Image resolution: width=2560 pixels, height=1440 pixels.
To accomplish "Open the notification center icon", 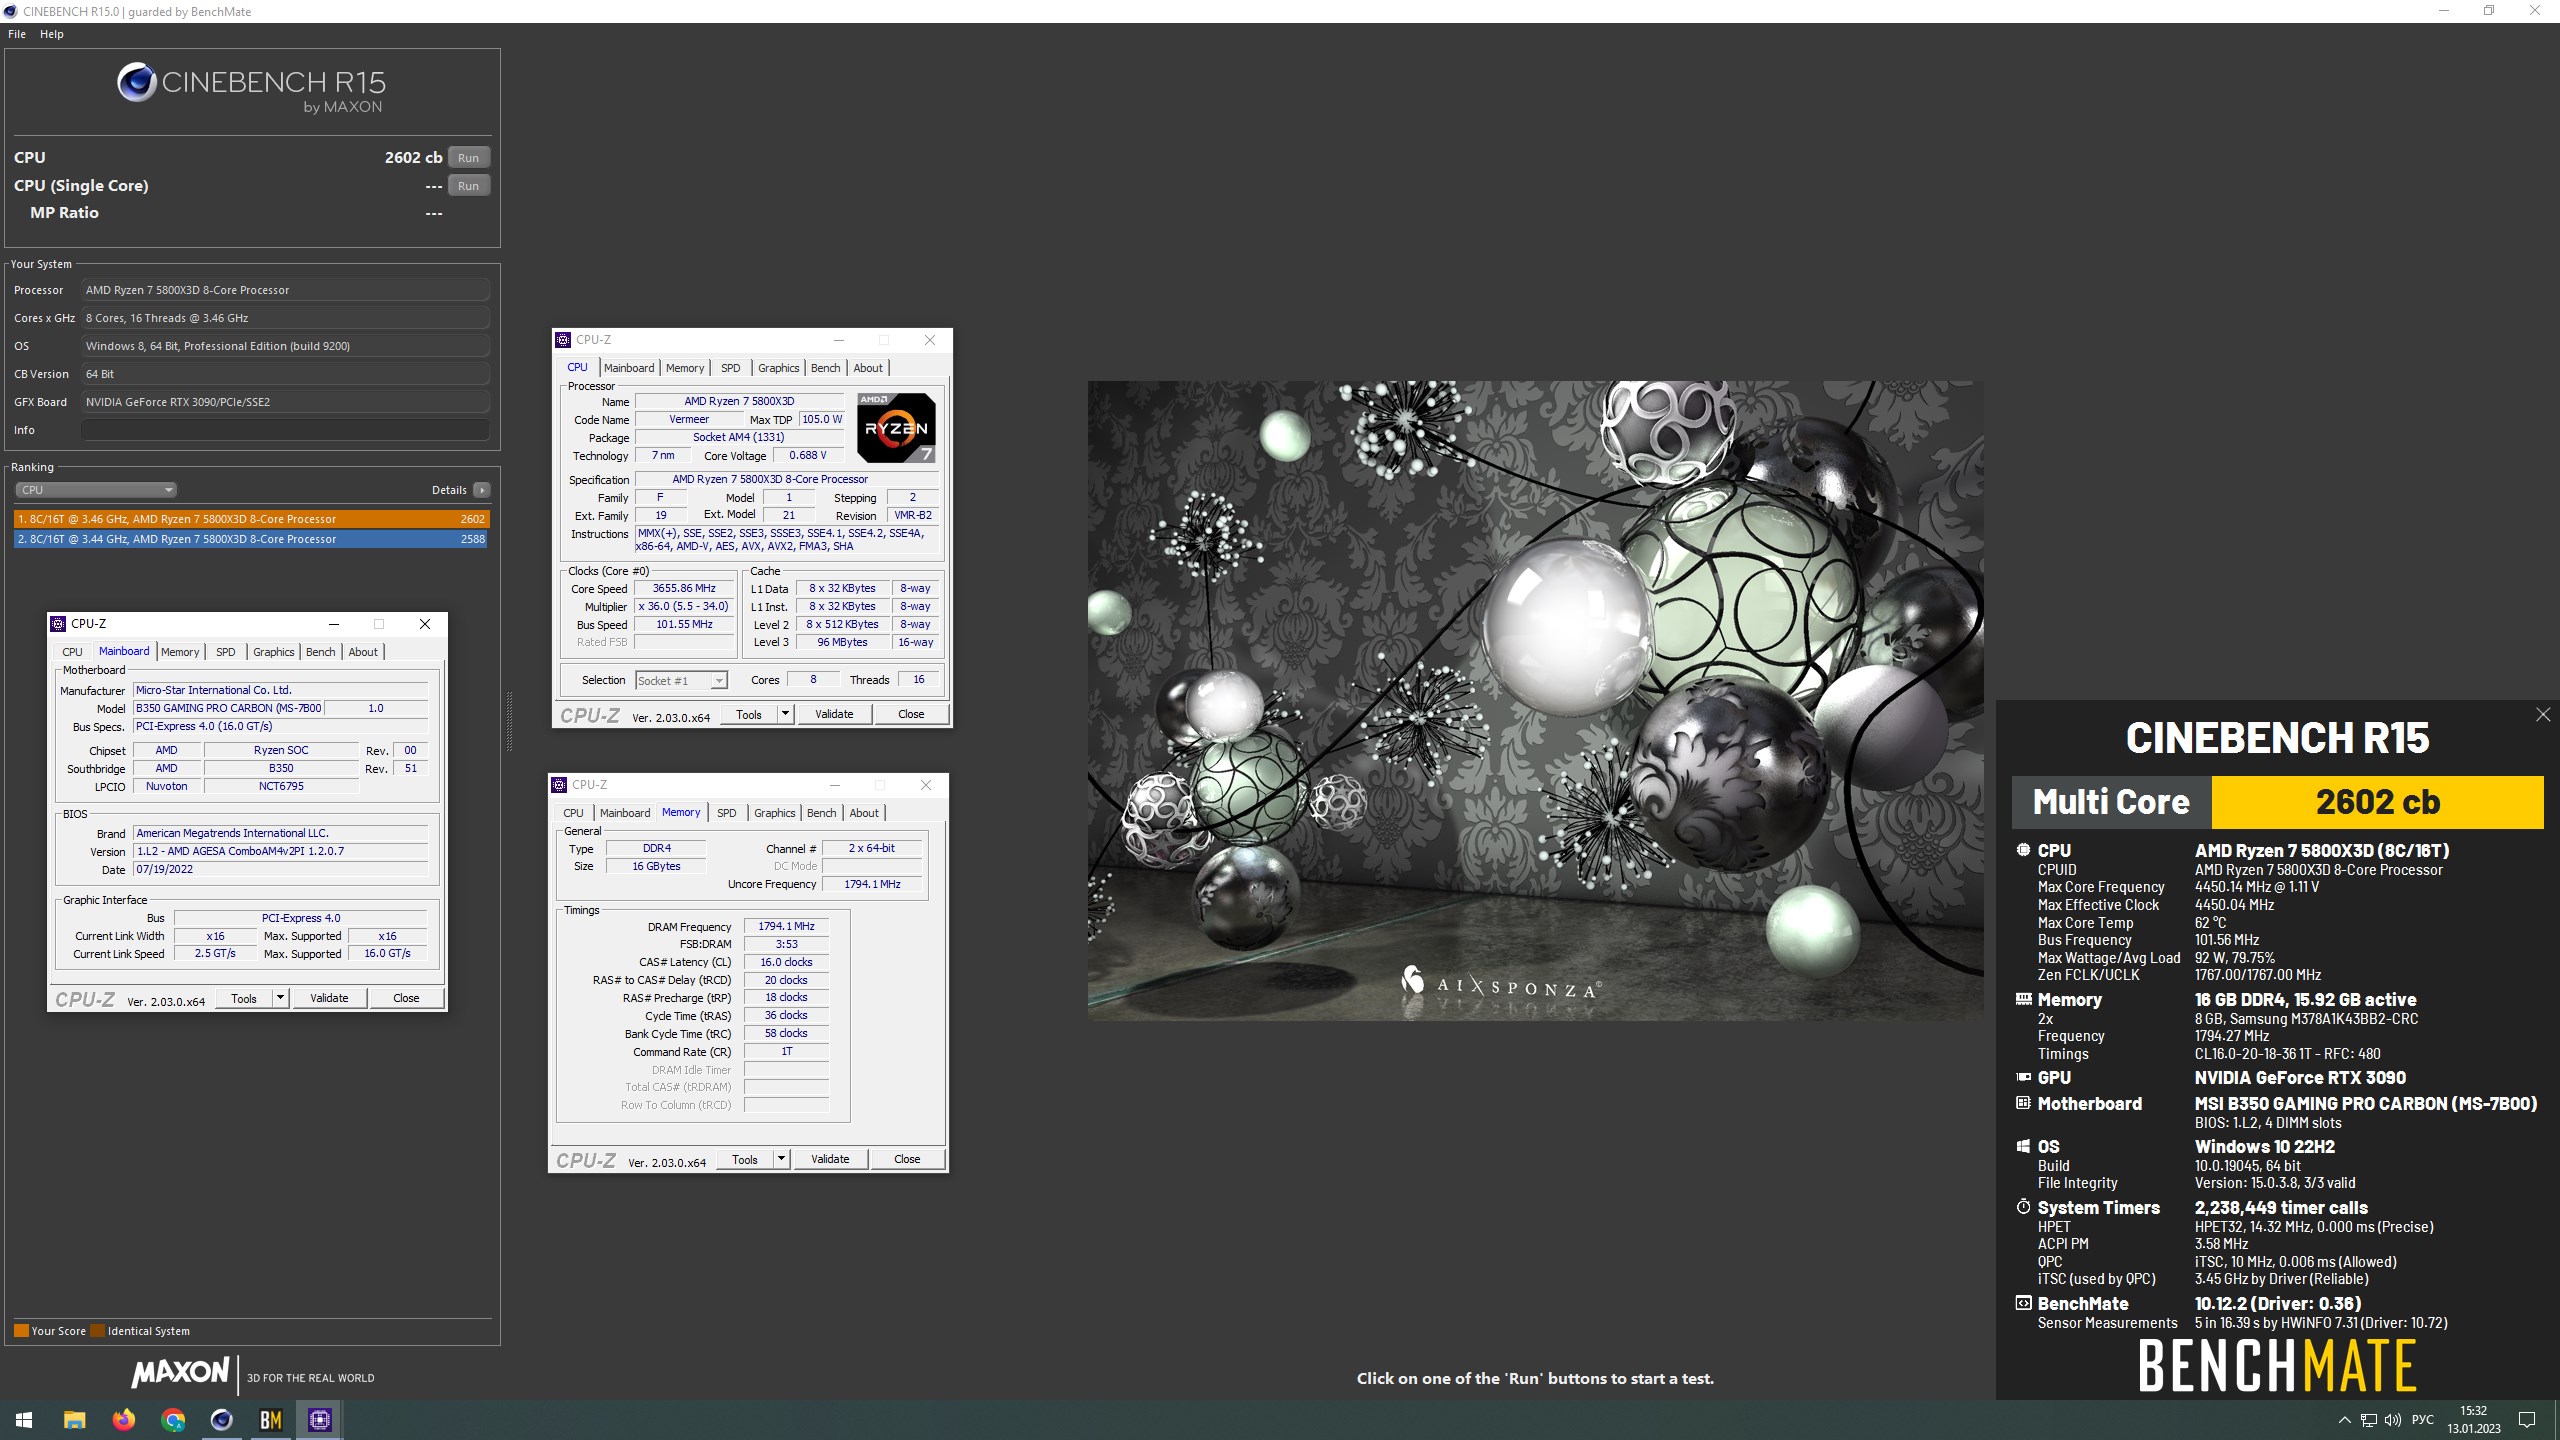I will click(x=2527, y=1420).
